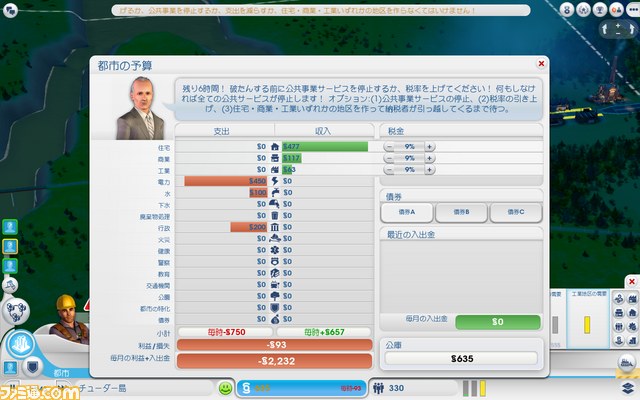Click the 都市 tab label at bottom-left
This screenshot has height=400, width=640.
click(61, 373)
